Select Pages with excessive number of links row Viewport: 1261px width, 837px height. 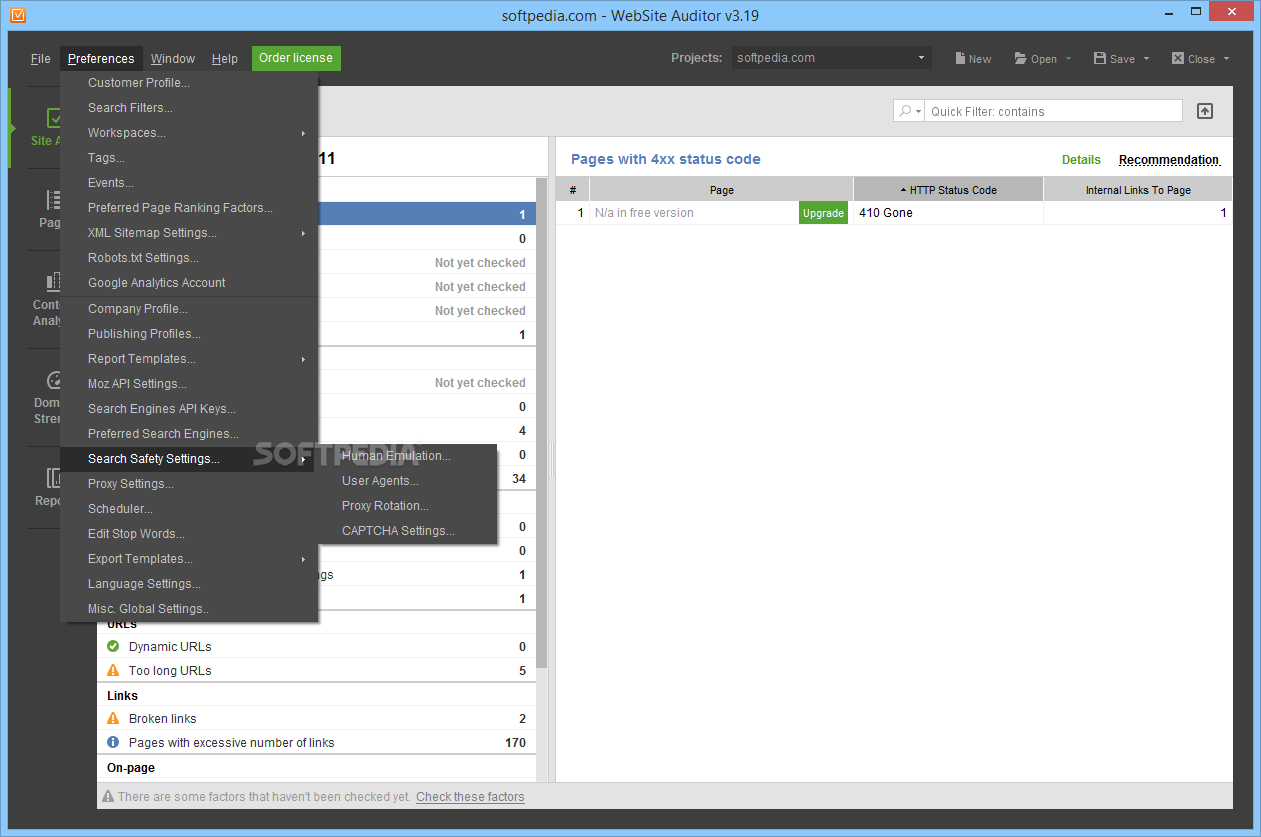[x=317, y=743]
